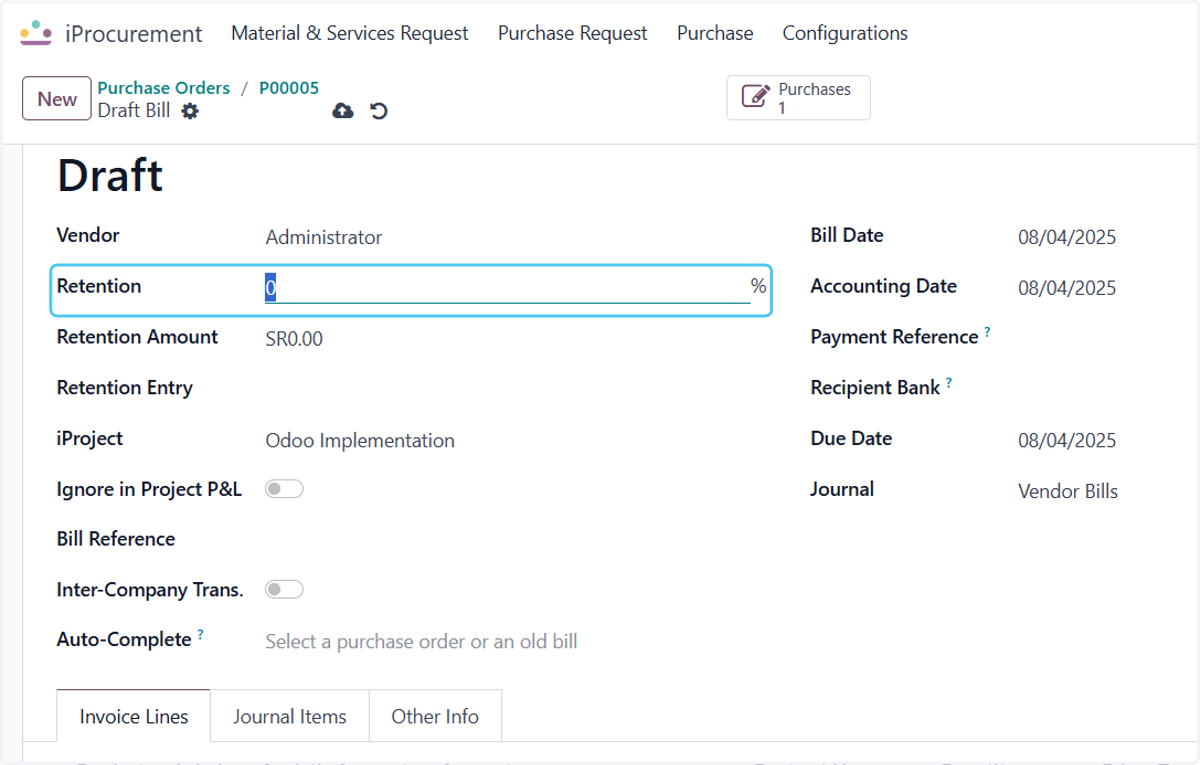Click the Retention Entry label
This screenshot has width=1200, height=765.
click(125, 388)
